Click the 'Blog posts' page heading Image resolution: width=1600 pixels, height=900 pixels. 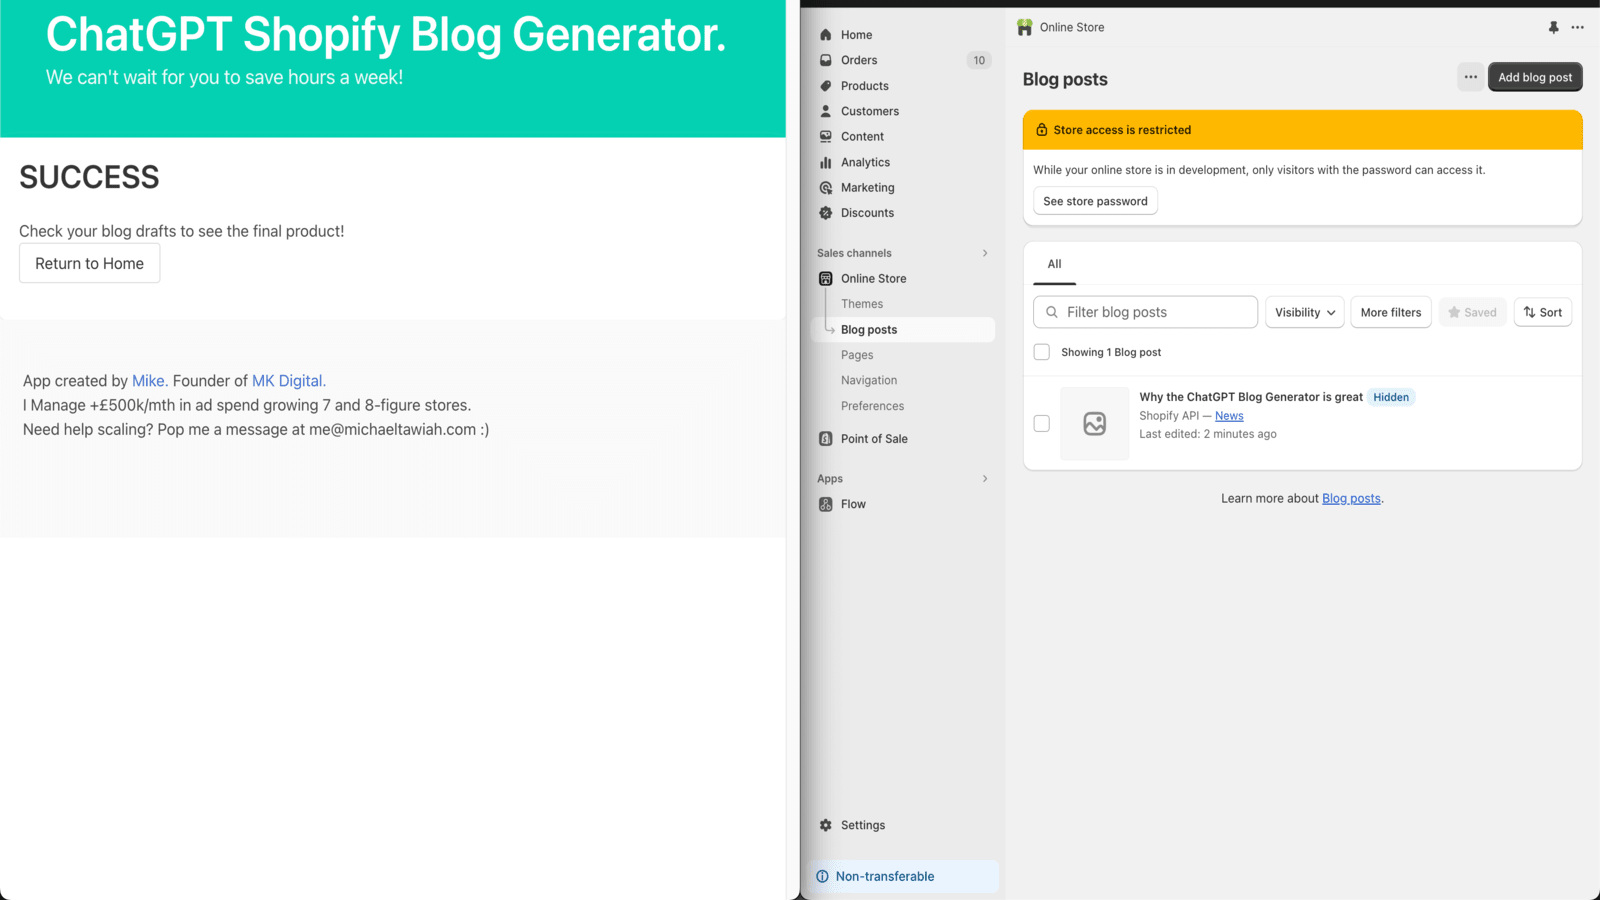1065,79
